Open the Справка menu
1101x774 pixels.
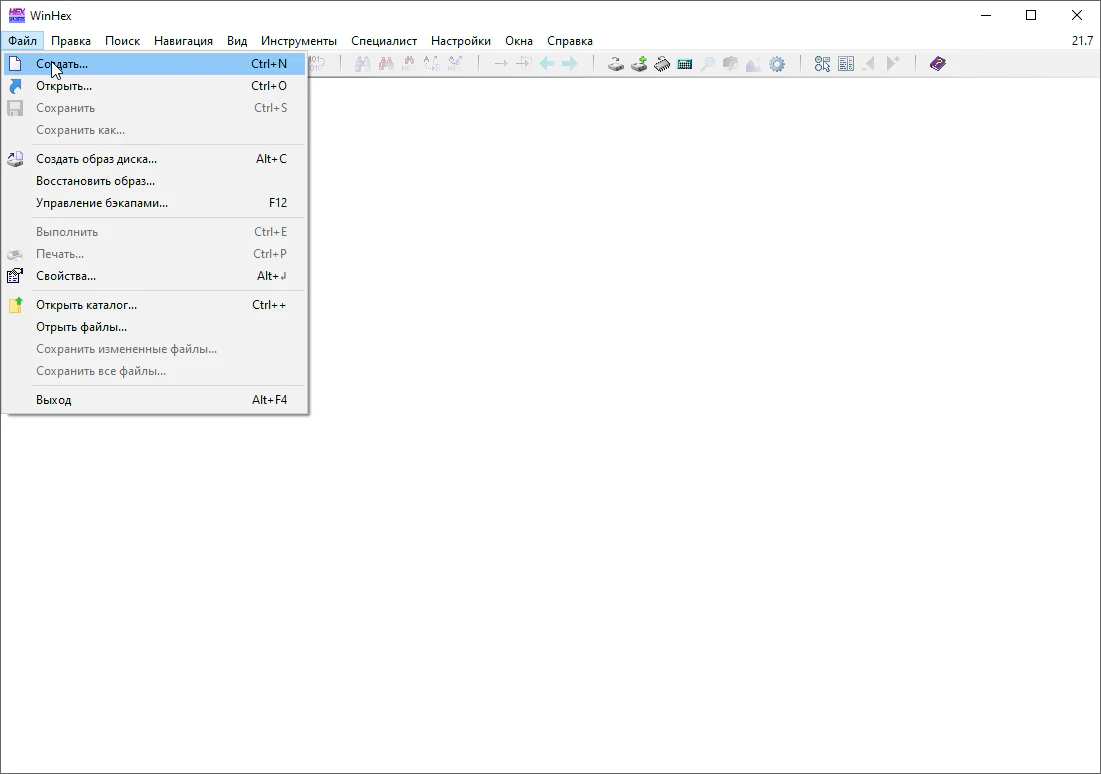coord(569,41)
